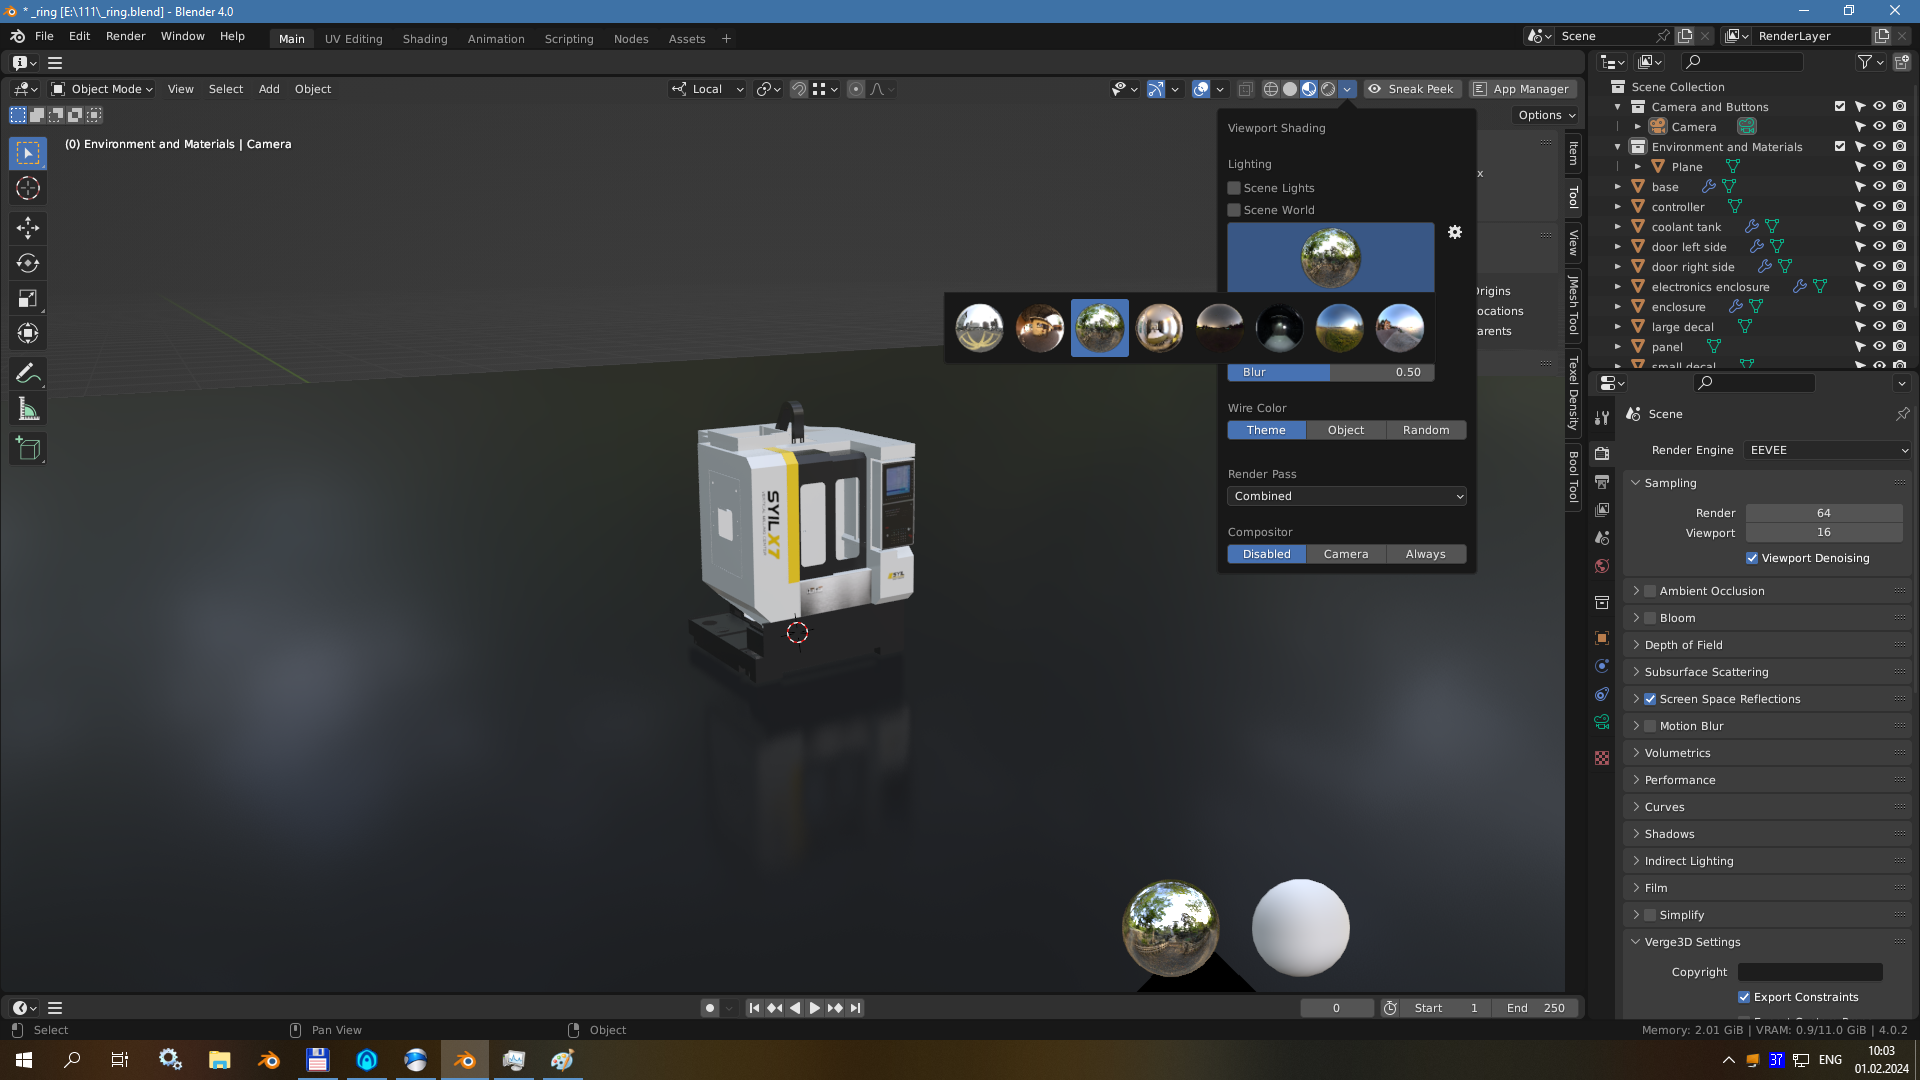Open Output properties tab

[x=1602, y=482]
